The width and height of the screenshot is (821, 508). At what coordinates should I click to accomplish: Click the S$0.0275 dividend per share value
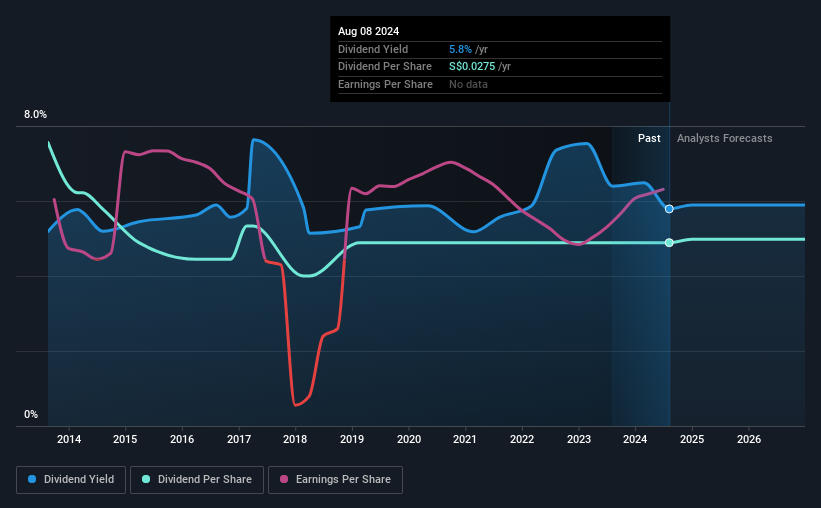tap(472, 67)
